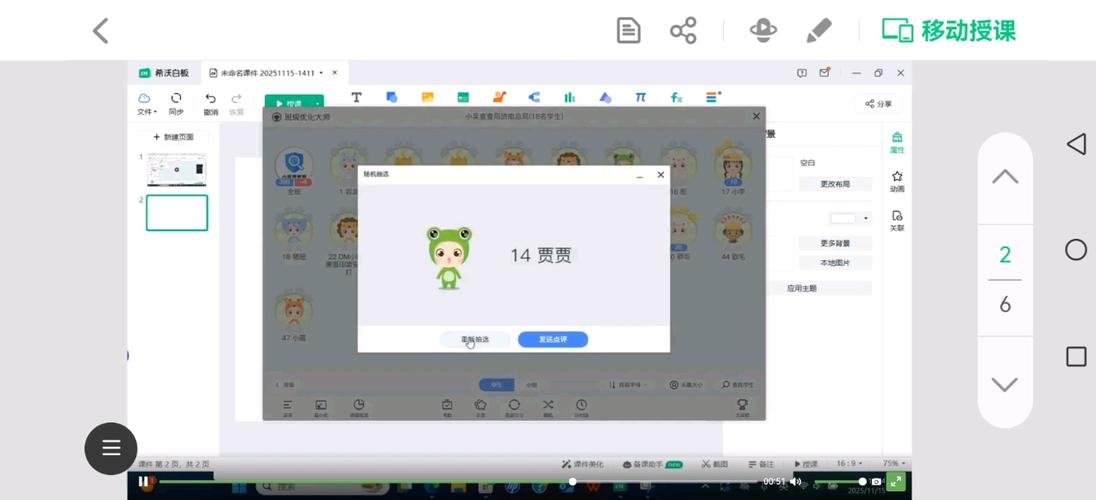Add a page with 新建页面

(x=173, y=137)
